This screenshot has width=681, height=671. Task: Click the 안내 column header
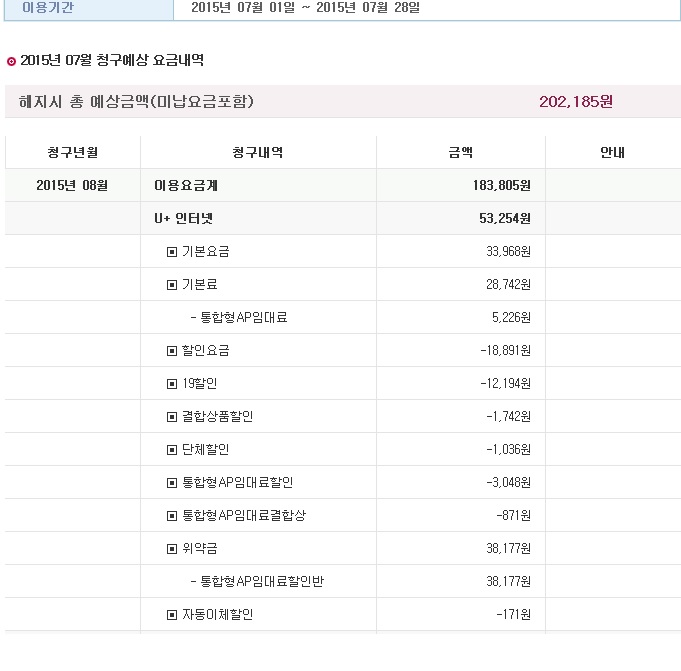coord(612,152)
